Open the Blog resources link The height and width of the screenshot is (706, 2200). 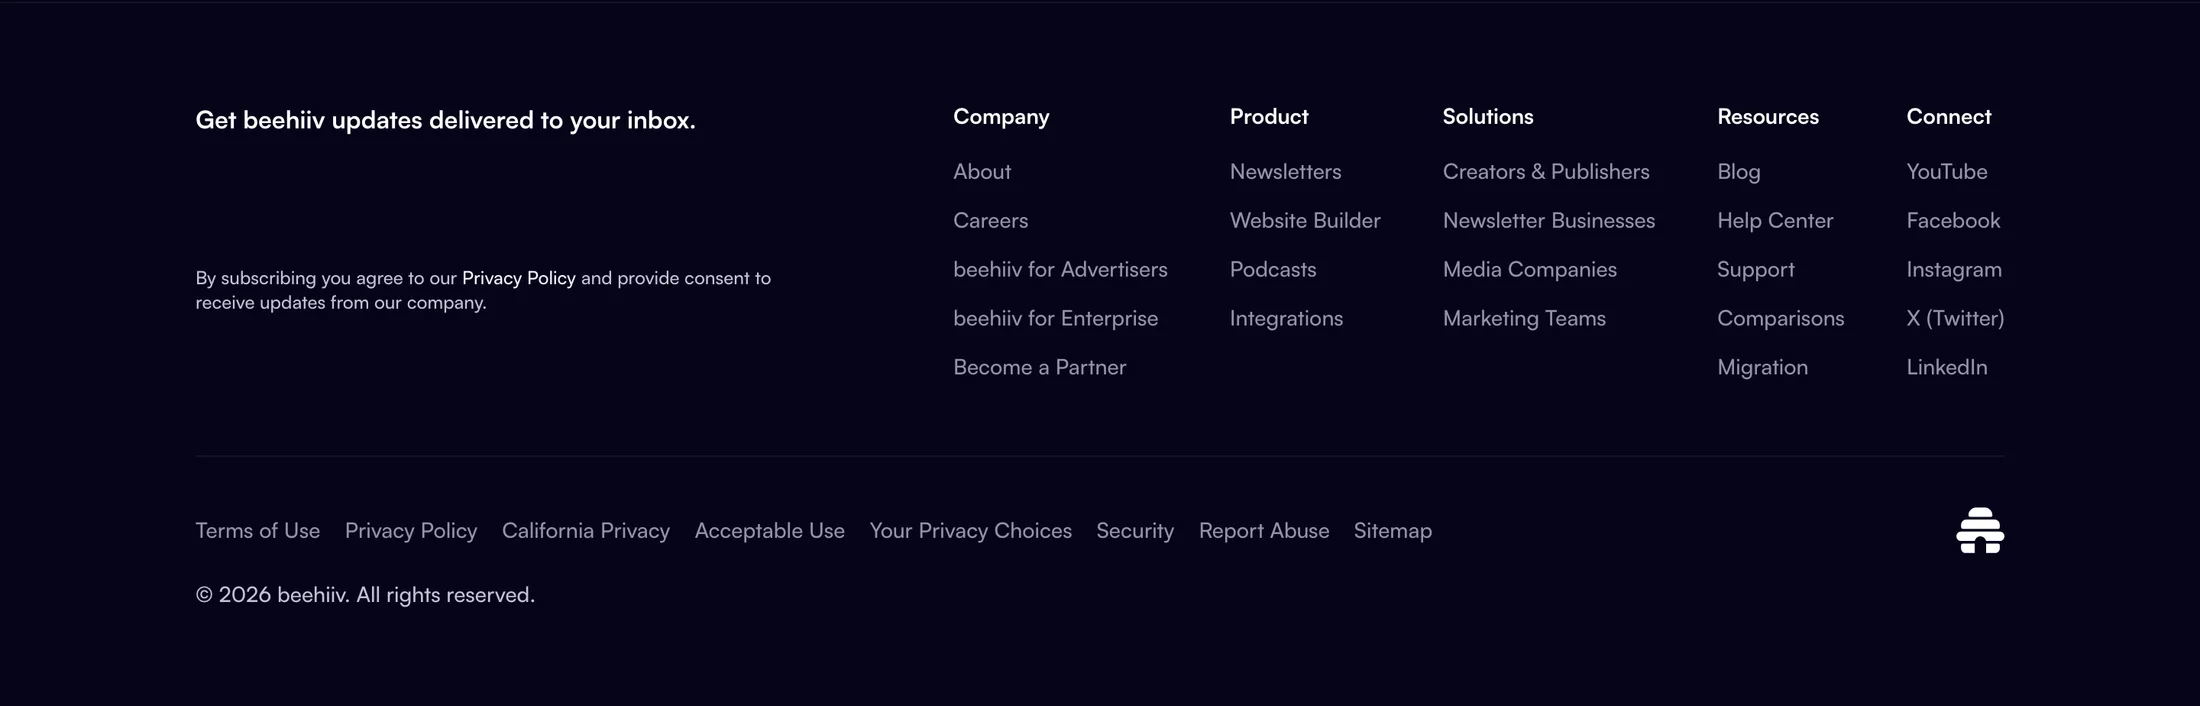point(1739,172)
